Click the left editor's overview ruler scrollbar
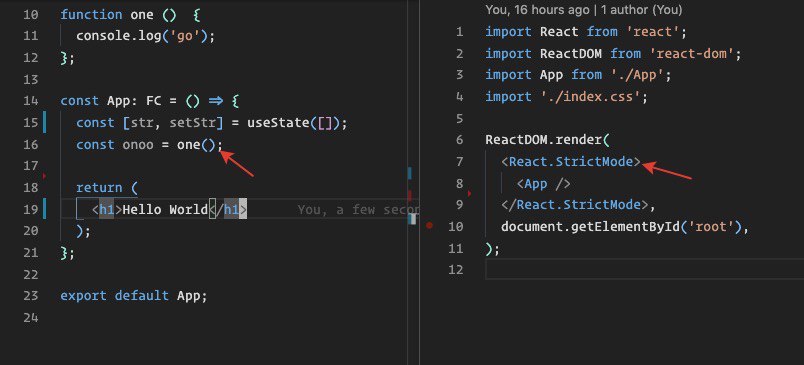This screenshot has height=365, width=804. [x=413, y=182]
